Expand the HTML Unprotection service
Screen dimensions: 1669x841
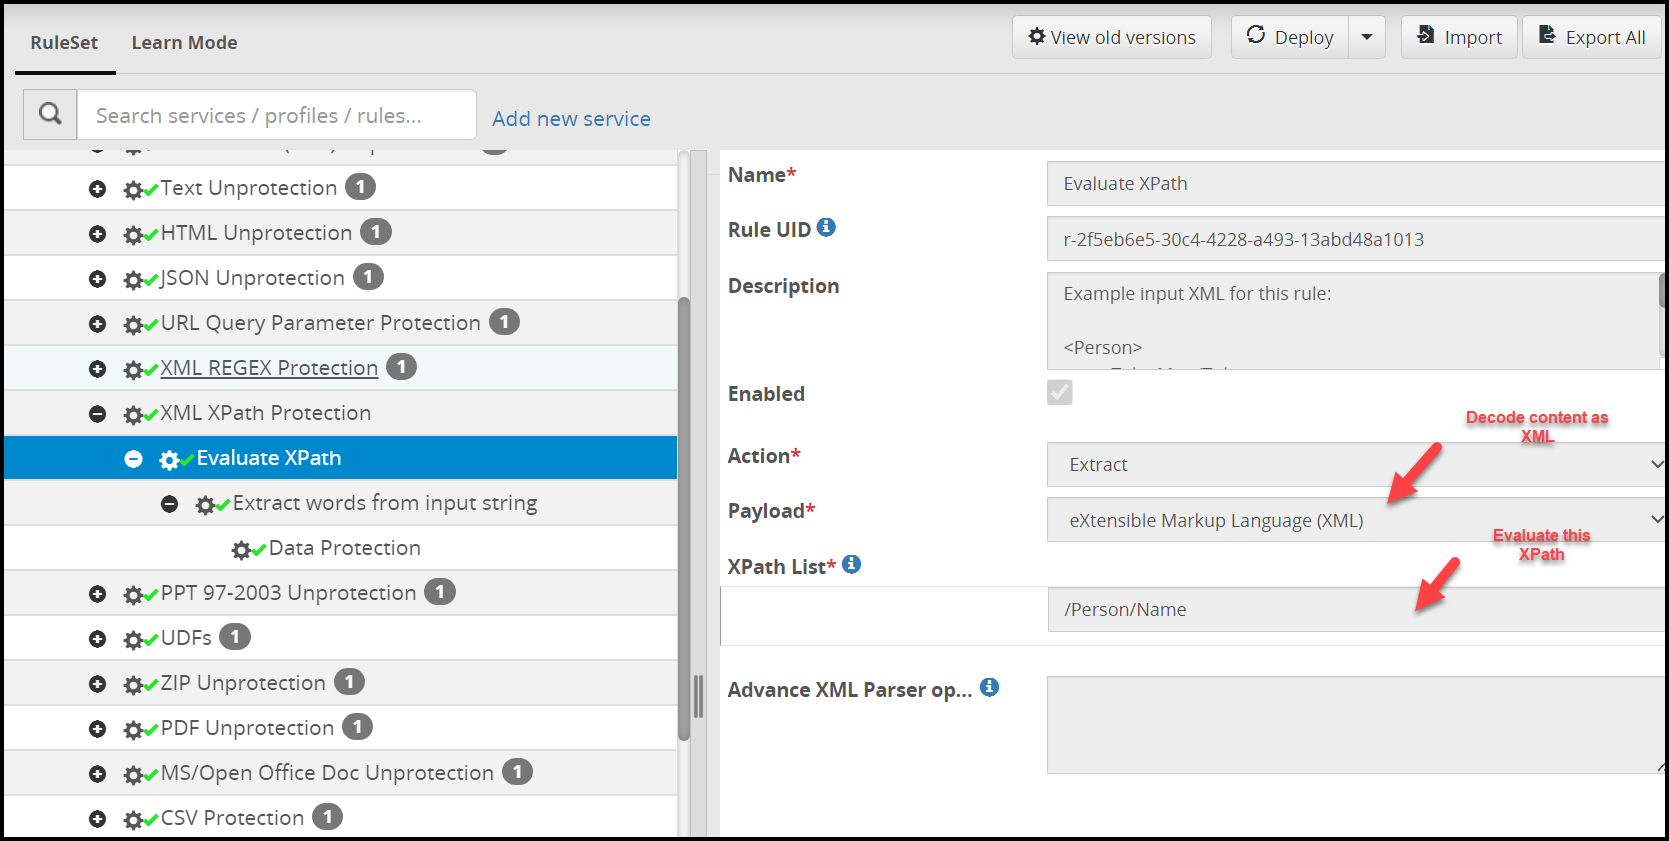point(97,233)
